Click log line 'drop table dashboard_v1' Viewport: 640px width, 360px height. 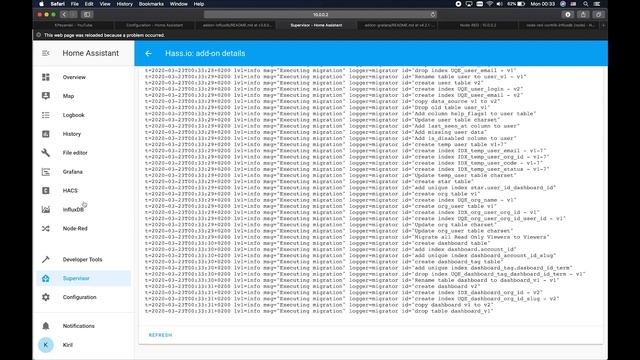pyautogui.click(x=319, y=311)
